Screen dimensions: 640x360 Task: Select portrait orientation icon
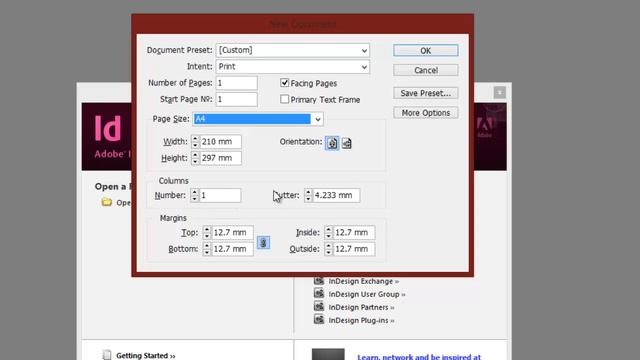point(332,143)
